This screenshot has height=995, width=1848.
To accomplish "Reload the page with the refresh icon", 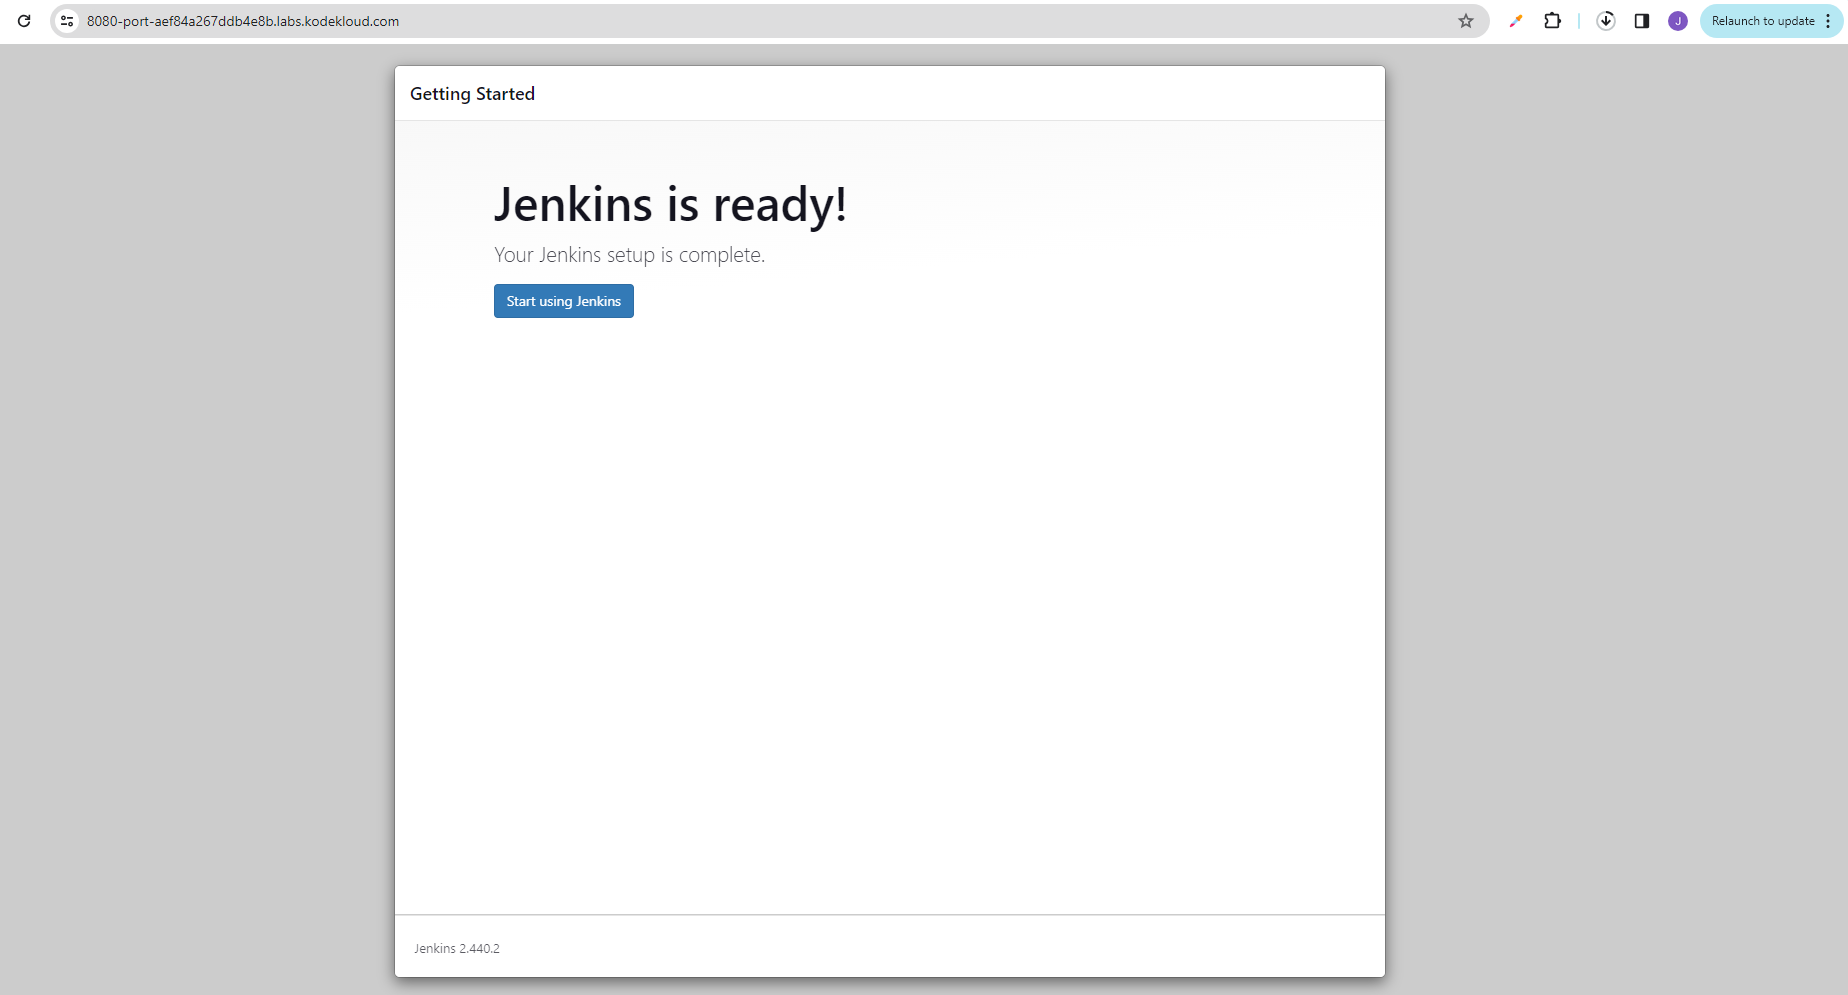I will (x=24, y=21).
